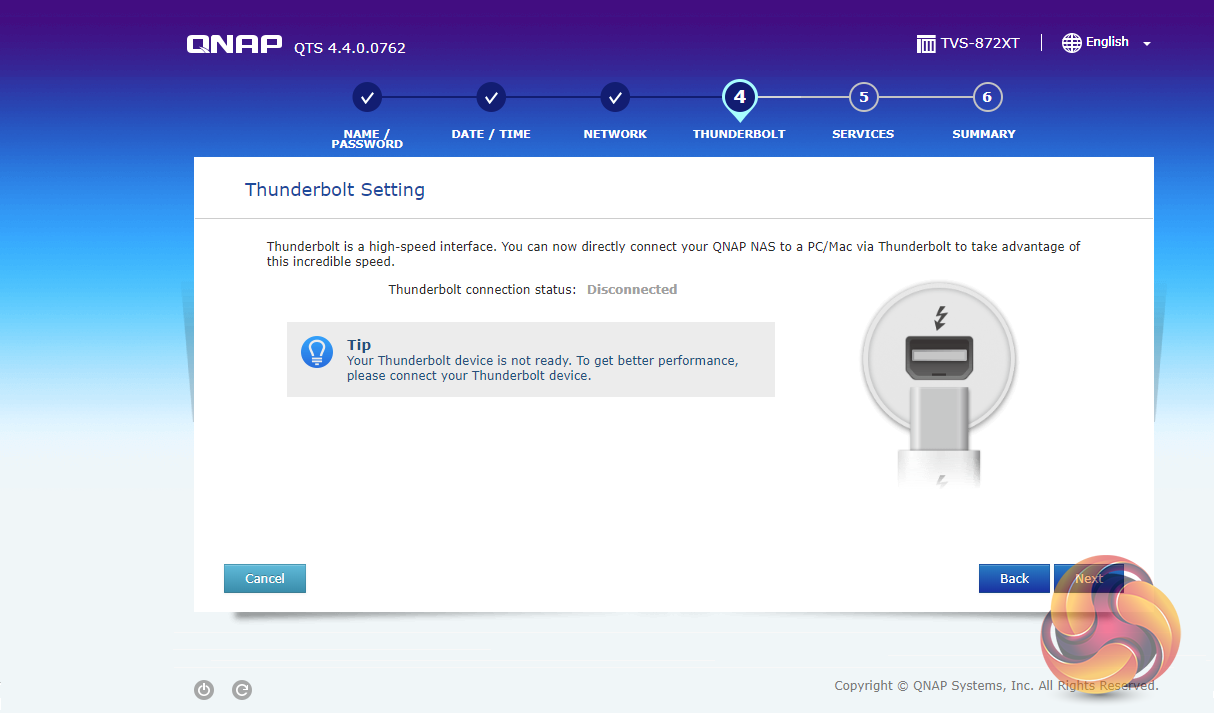1214x713 pixels.
Task: Click the Back button
Action: (x=1014, y=578)
